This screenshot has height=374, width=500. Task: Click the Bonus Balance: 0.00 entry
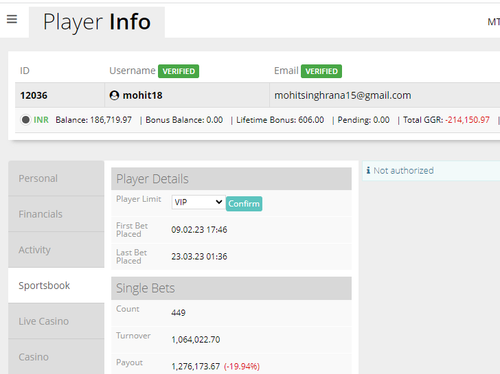184,120
